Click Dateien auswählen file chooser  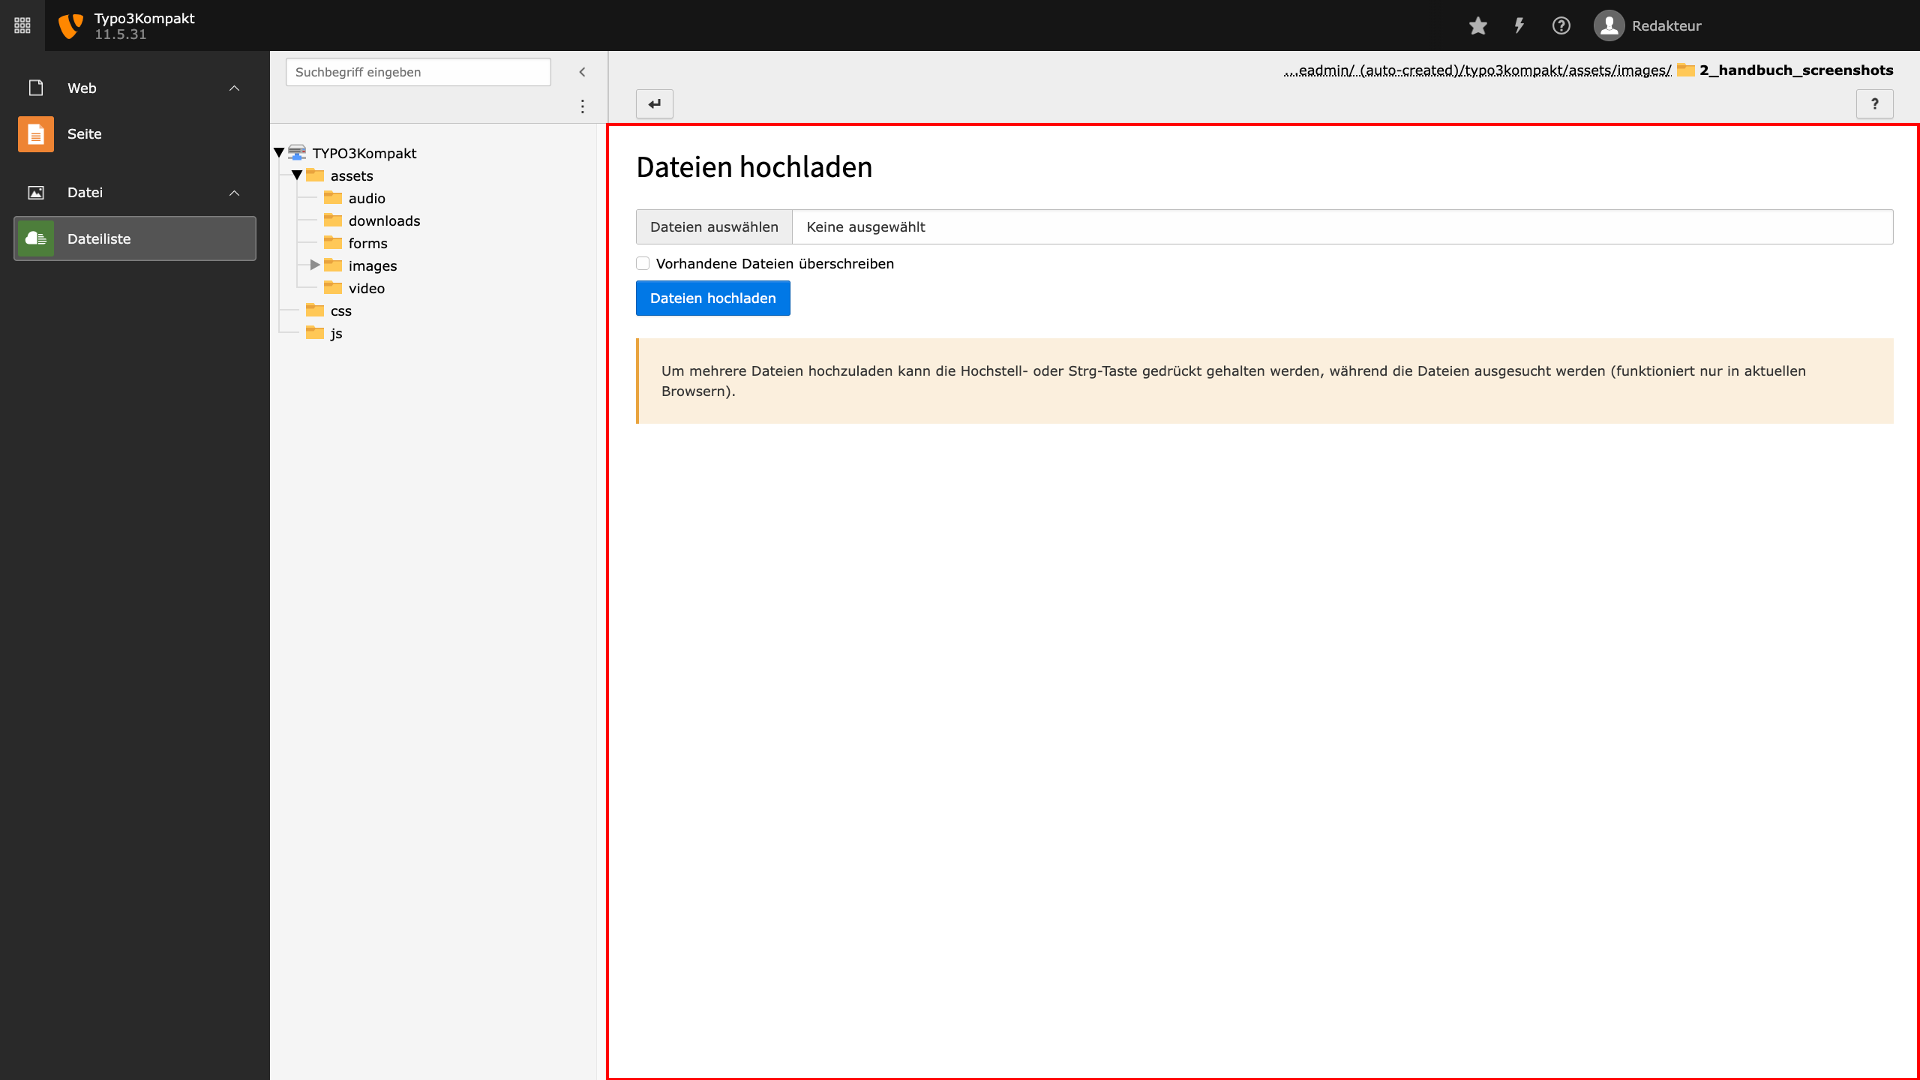[714, 227]
